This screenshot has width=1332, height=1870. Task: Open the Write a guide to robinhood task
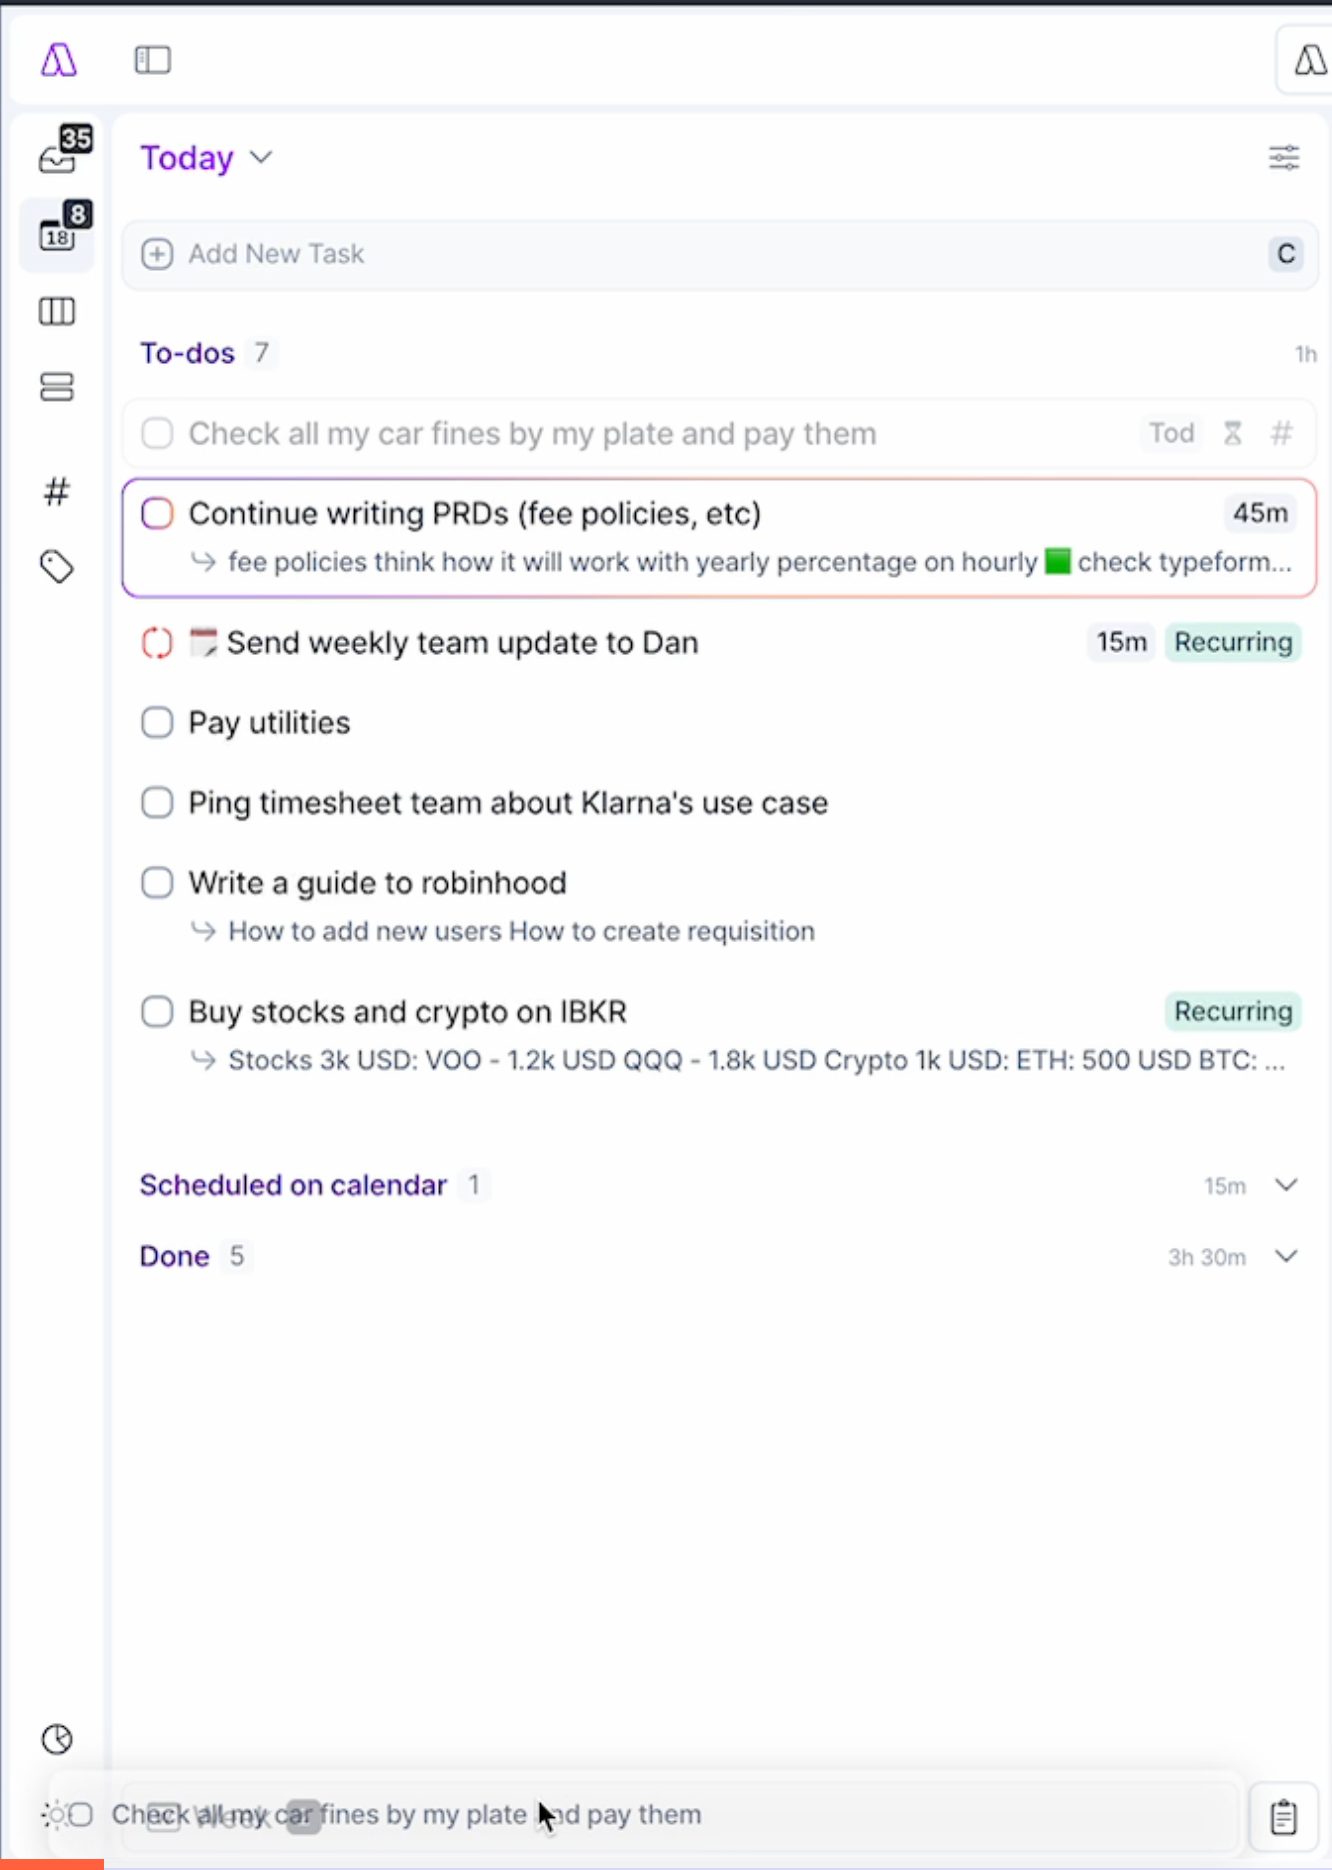point(378,883)
